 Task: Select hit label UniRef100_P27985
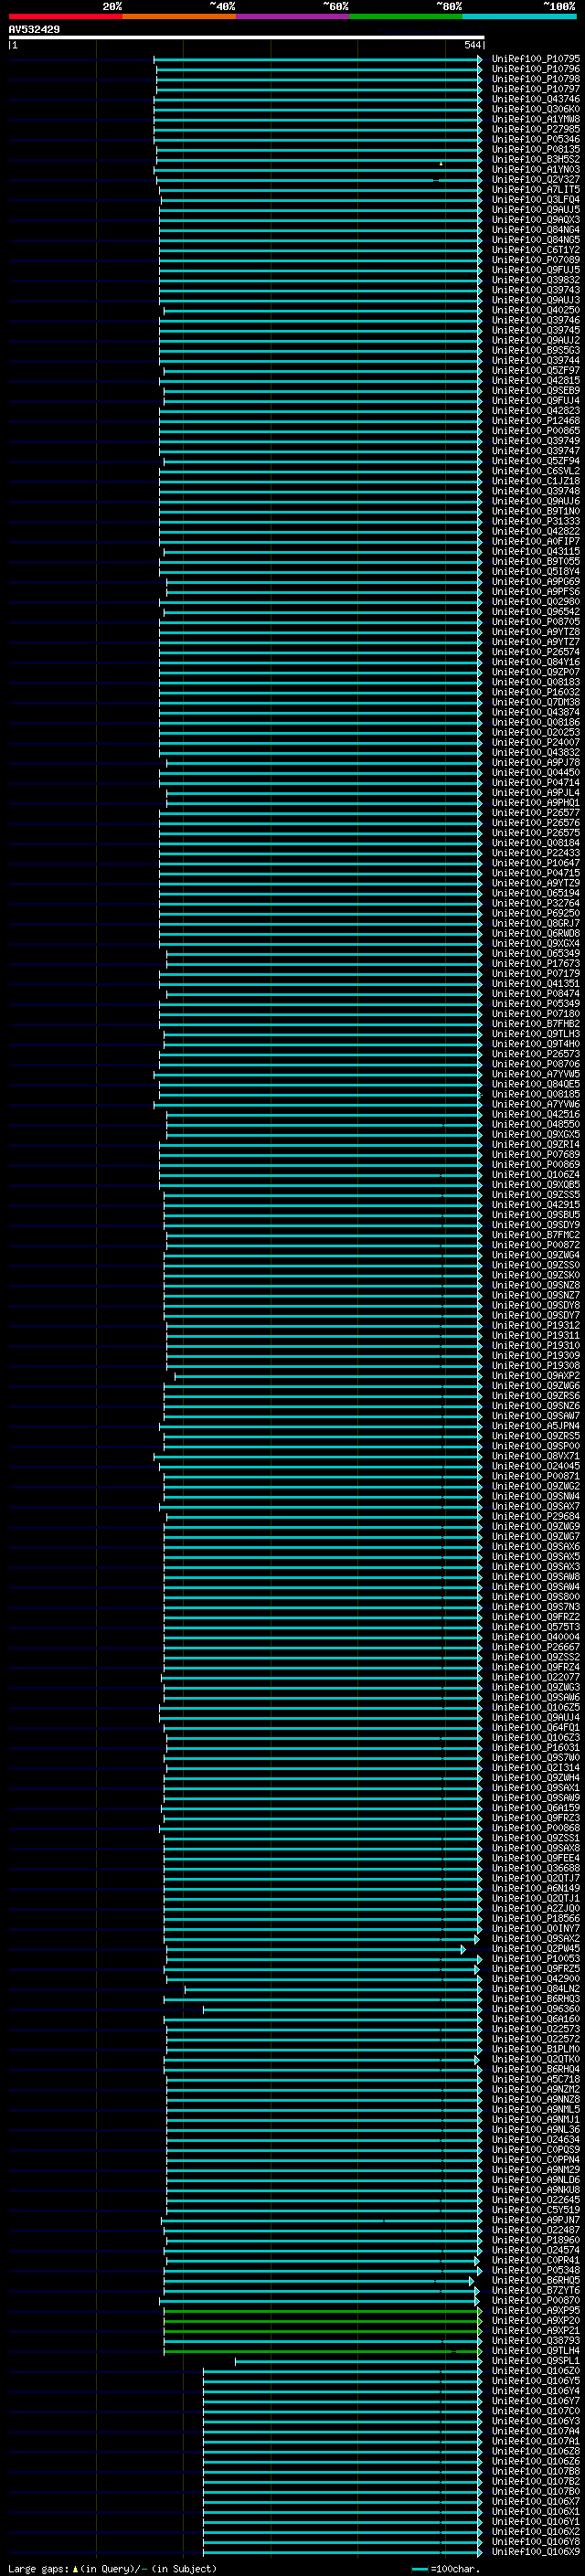coord(536,129)
